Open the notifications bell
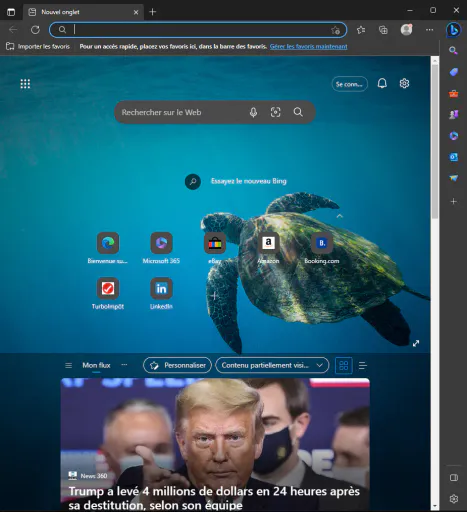Viewport: 467px width, 512px height. tap(382, 83)
